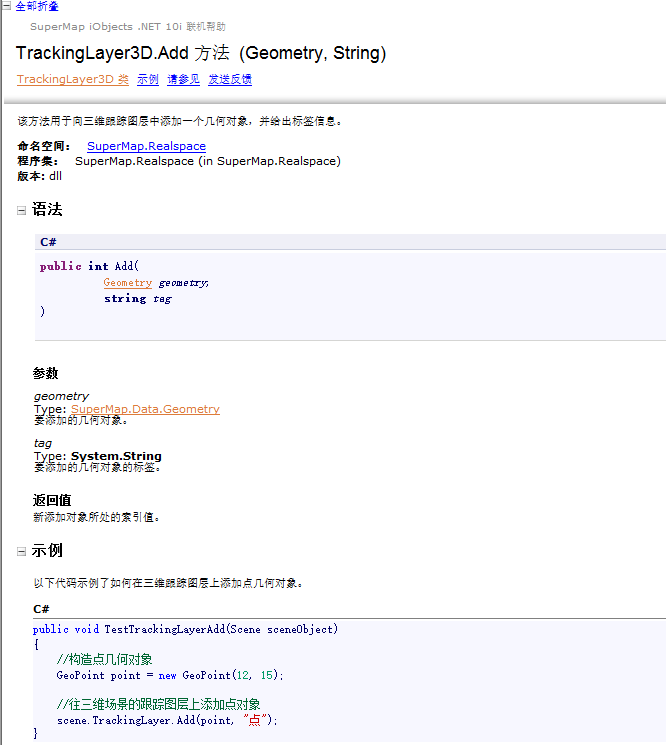Click the SuperMap iObjects .NET 10i 联机帮助 header
The height and width of the screenshot is (745, 666).
tap(128, 27)
